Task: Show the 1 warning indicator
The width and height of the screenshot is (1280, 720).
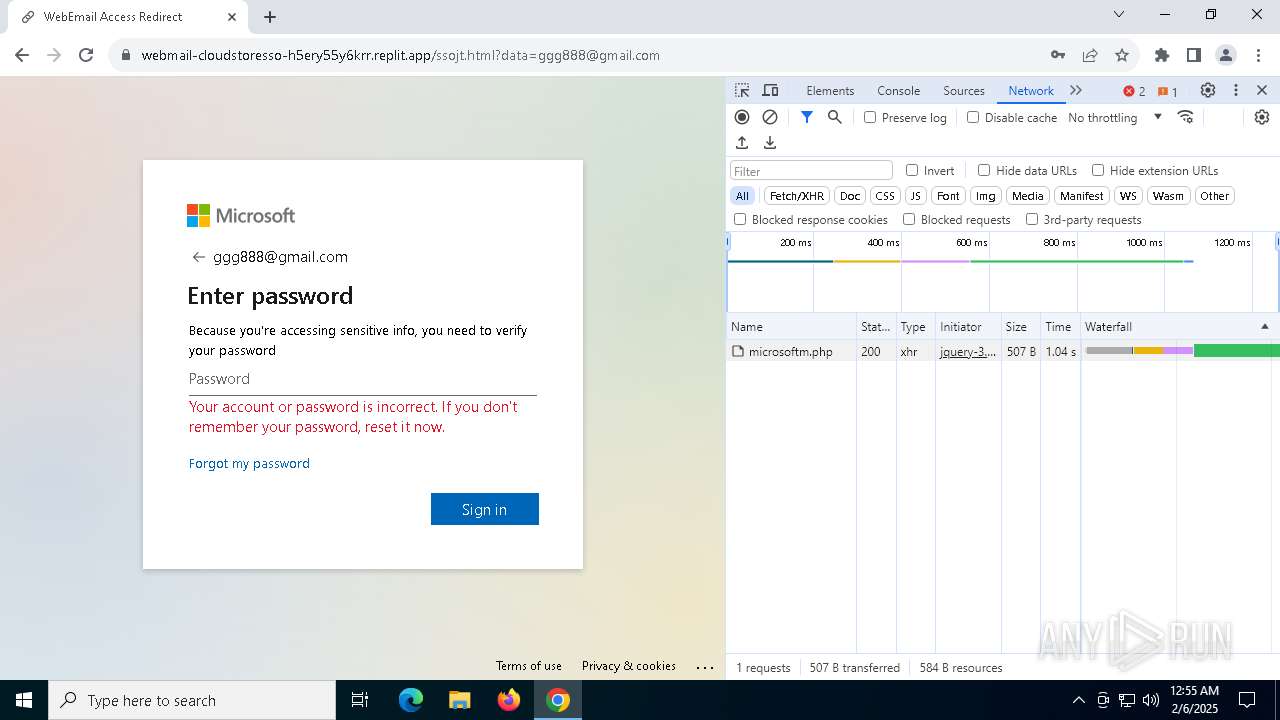Action: 1168,91
